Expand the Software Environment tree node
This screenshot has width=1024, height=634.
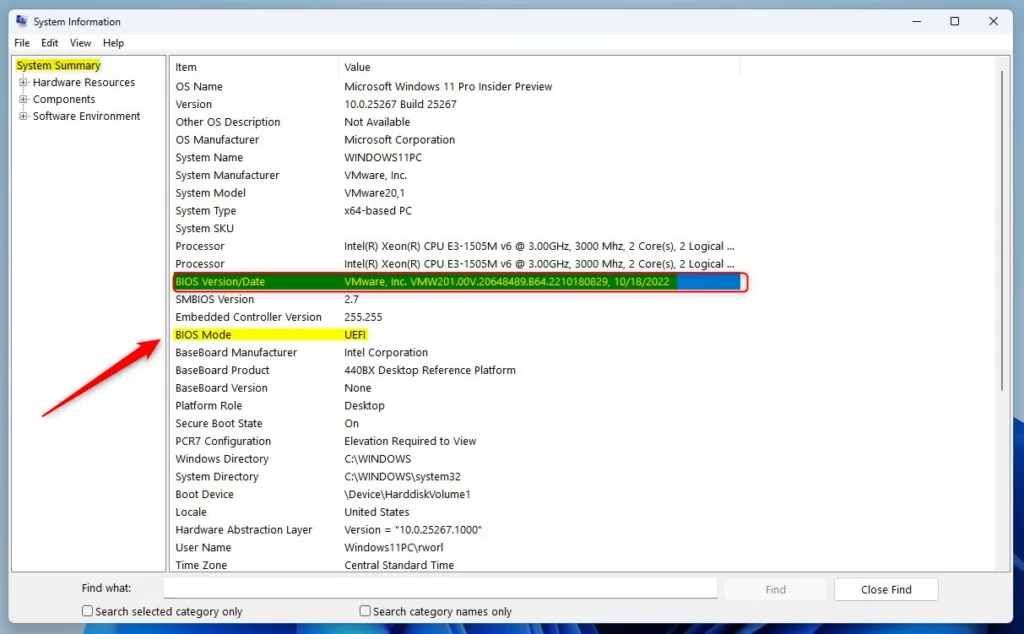(23, 117)
